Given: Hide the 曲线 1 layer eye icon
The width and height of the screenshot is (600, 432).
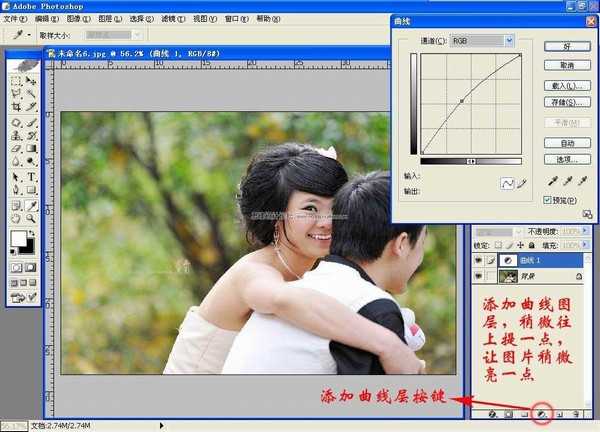Looking at the screenshot, I should 478,259.
